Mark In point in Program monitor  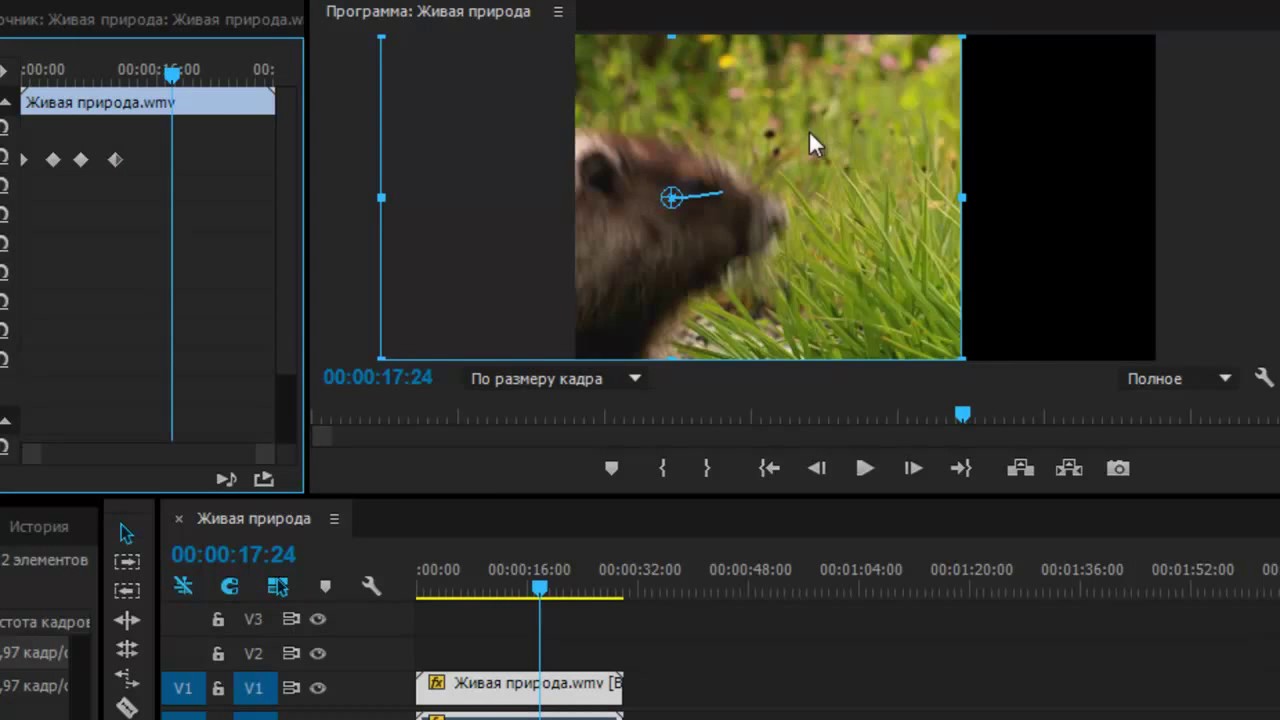[662, 468]
